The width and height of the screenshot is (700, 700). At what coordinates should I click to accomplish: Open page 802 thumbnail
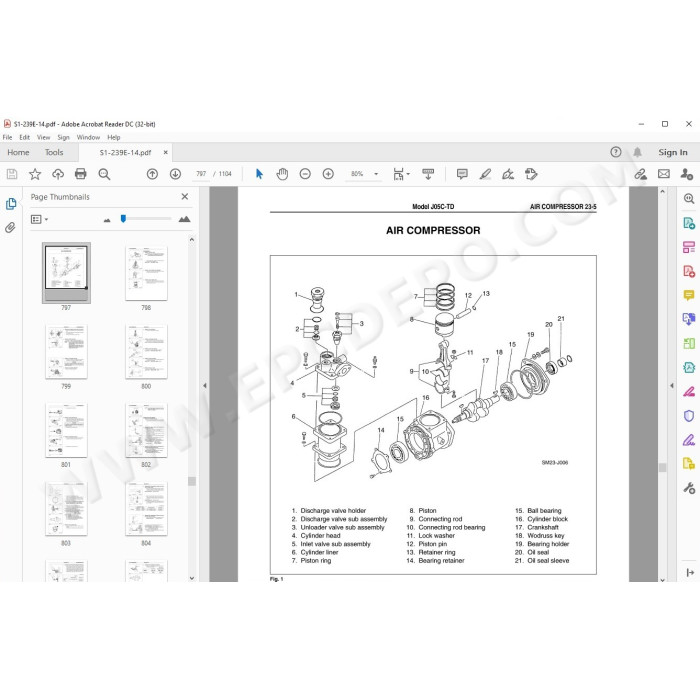tap(146, 430)
